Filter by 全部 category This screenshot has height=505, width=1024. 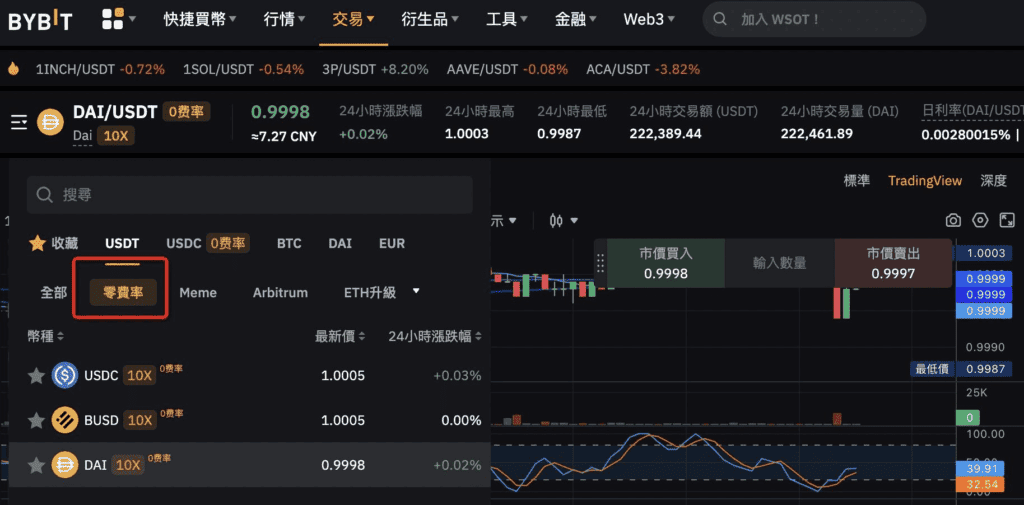click(x=54, y=293)
